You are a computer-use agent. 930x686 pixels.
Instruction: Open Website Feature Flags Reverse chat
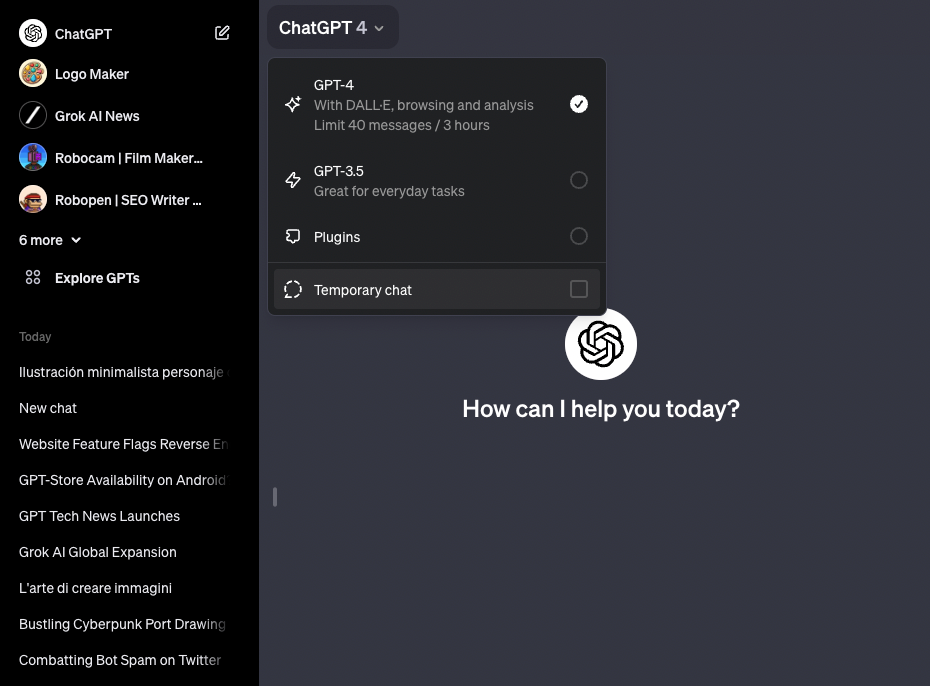tap(124, 444)
